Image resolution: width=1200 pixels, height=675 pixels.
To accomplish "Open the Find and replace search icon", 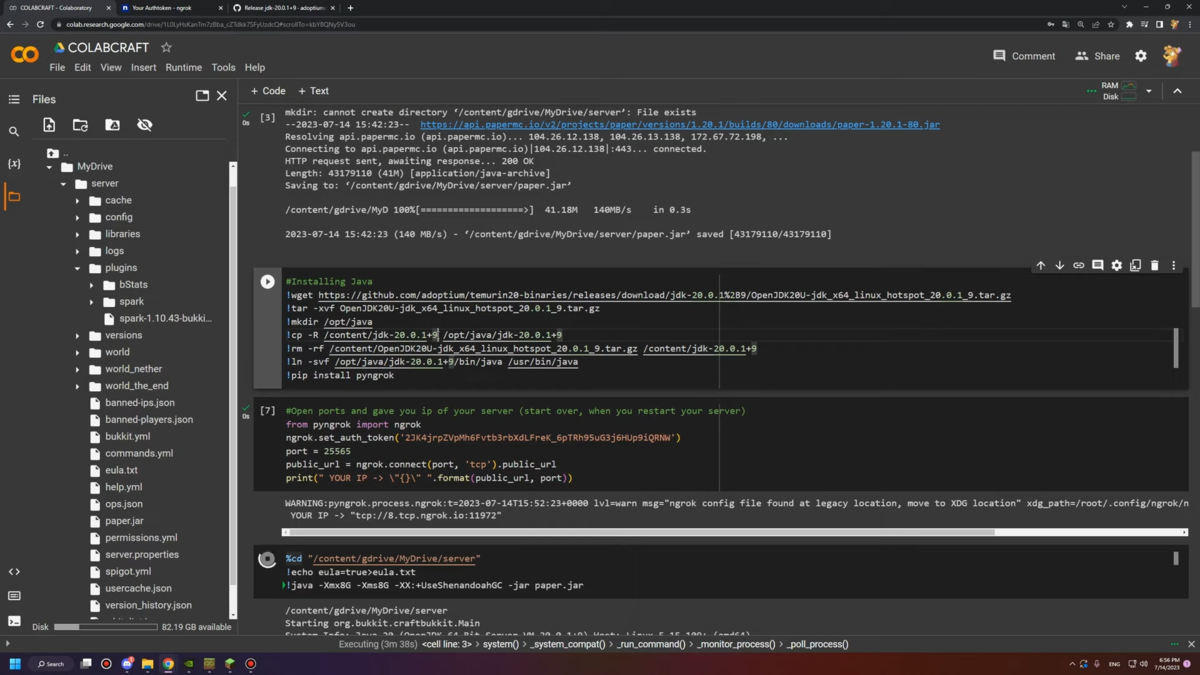I will click(x=14, y=131).
